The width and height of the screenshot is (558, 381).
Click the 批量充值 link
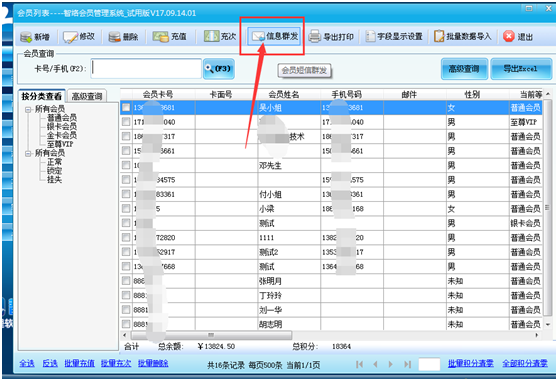pos(80,363)
